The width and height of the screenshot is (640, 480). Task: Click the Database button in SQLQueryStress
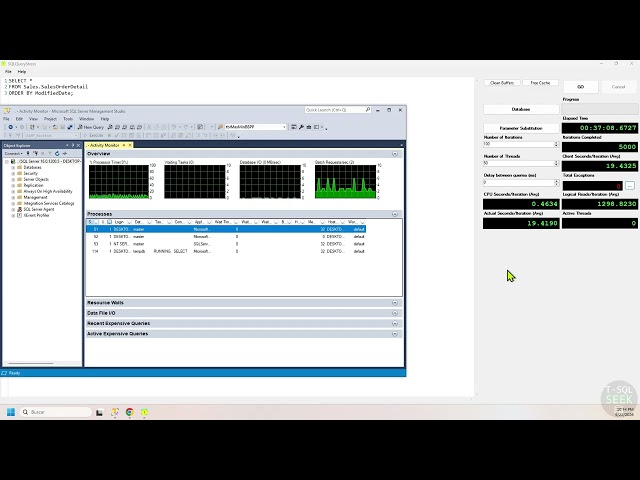click(x=521, y=109)
